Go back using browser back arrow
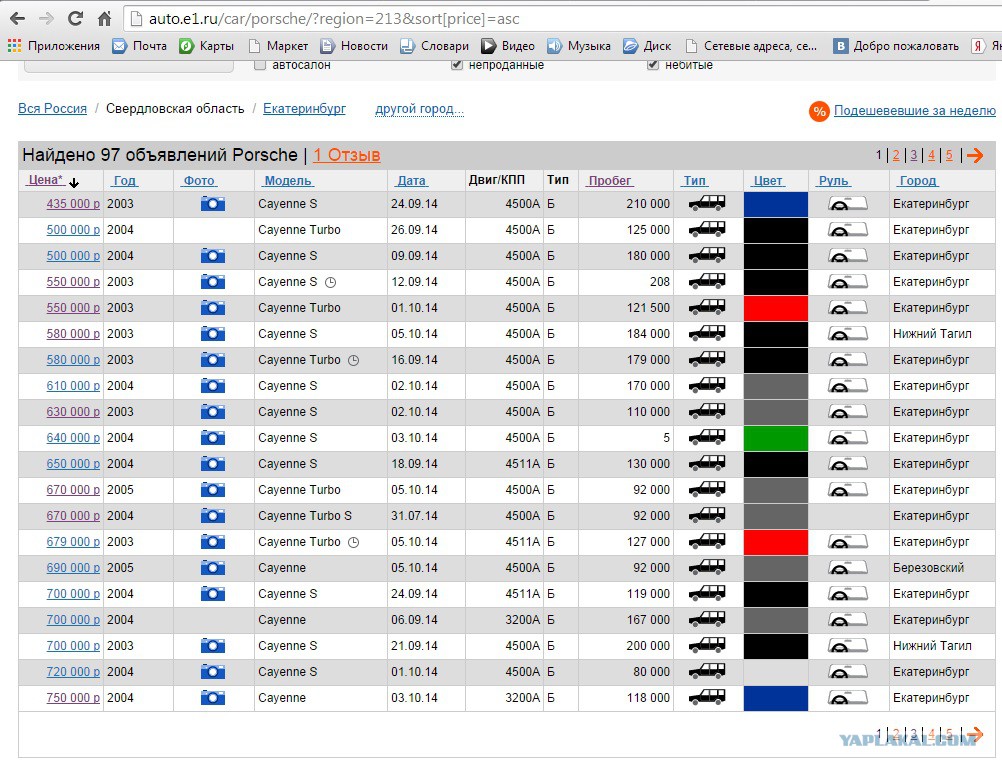Image resolution: width=1002 pixels, height=770 pixels. 18,19
